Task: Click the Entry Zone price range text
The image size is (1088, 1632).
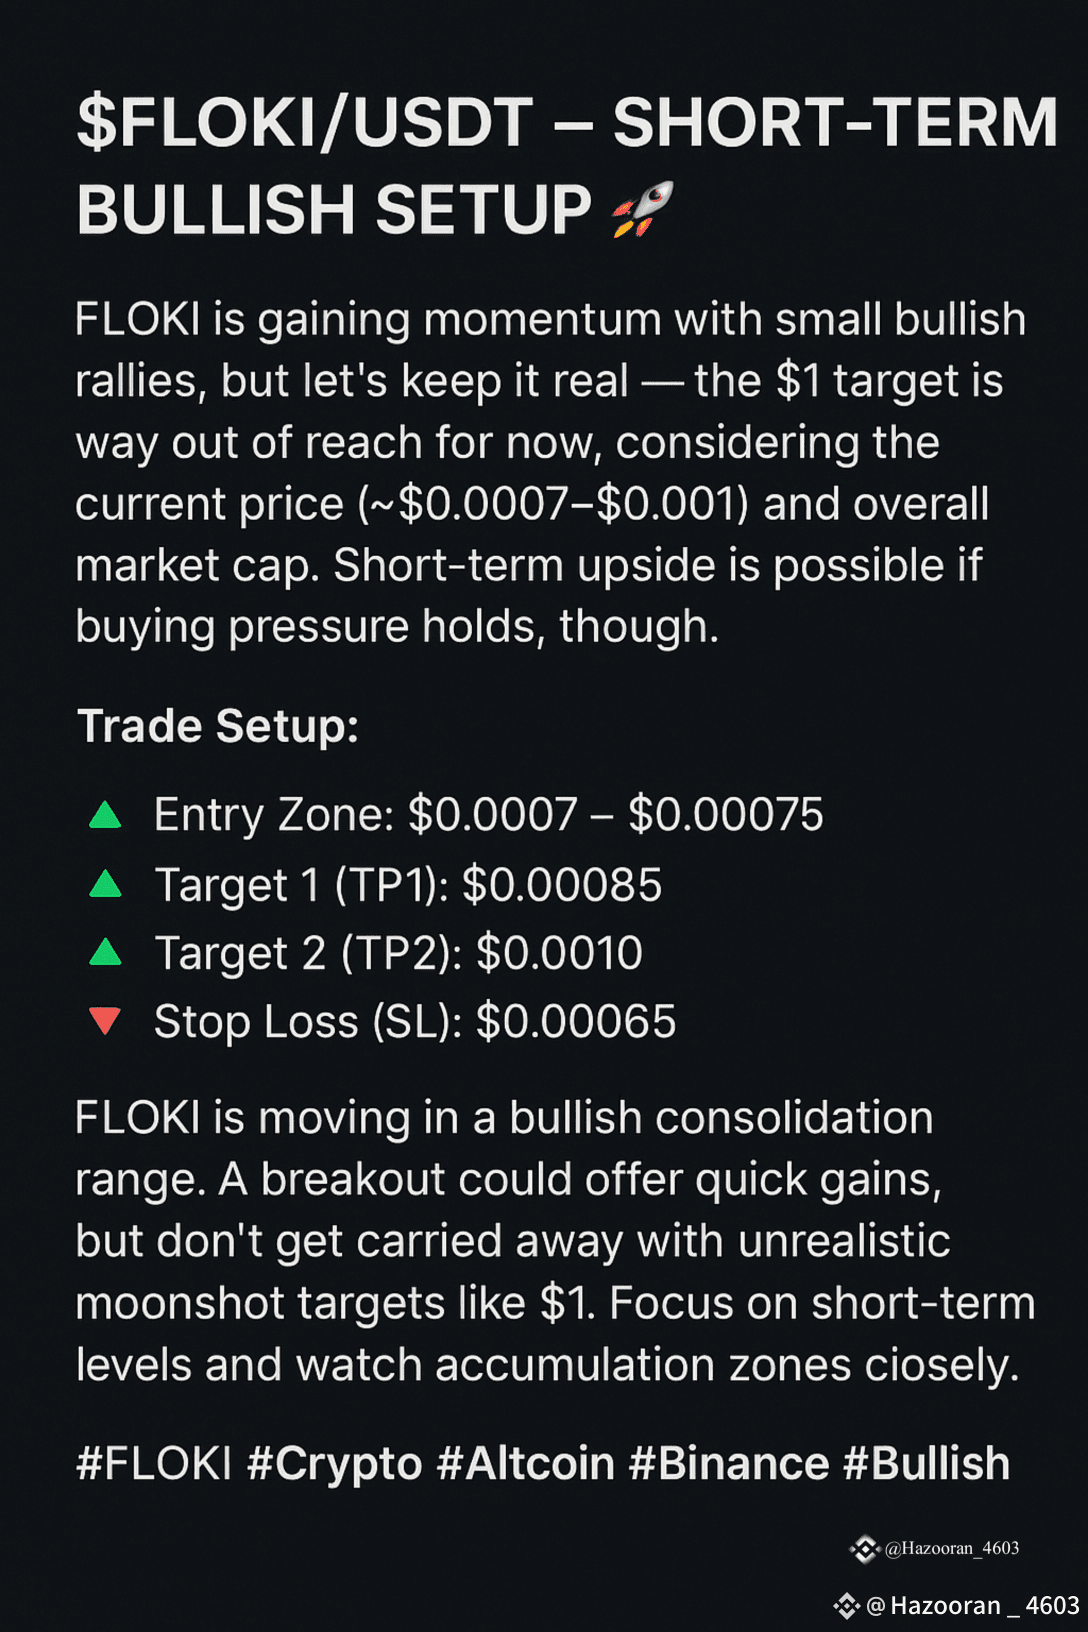Action: point(616,815)
